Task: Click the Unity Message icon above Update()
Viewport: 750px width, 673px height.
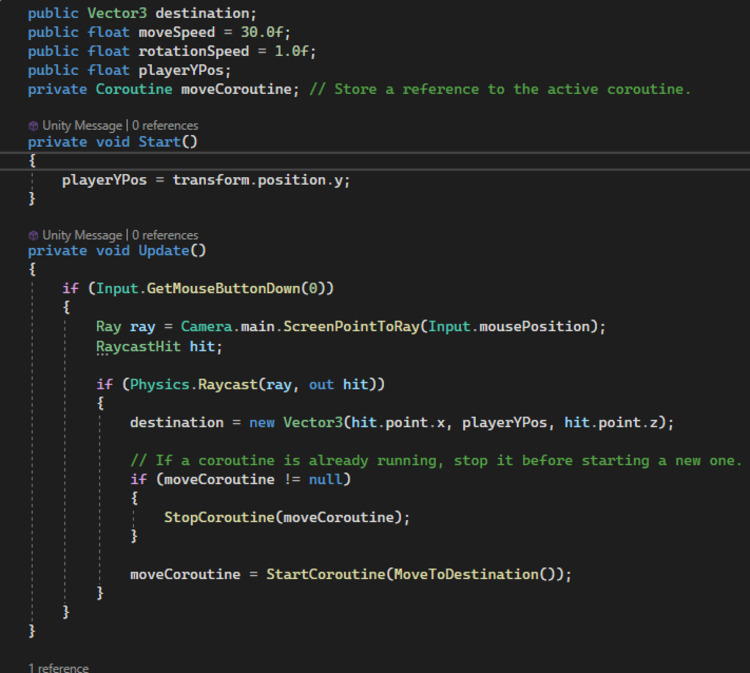Action: (33, 235)
